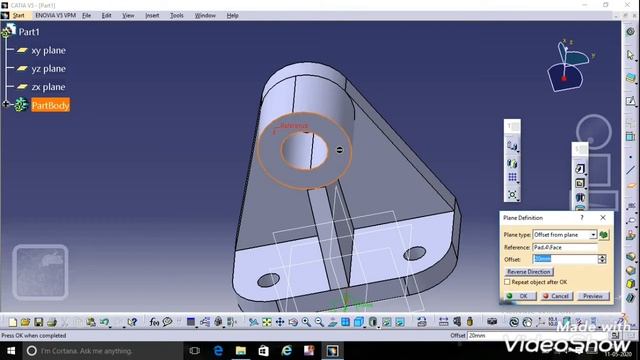Click the Shading view mode icon
The image size is (640, 360).
[373, 322]
